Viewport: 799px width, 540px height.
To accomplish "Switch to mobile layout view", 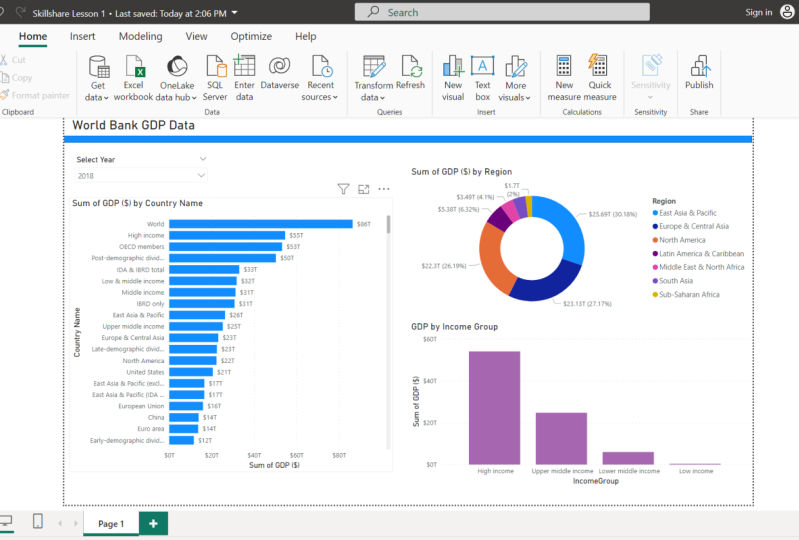I will coord(38,521).
